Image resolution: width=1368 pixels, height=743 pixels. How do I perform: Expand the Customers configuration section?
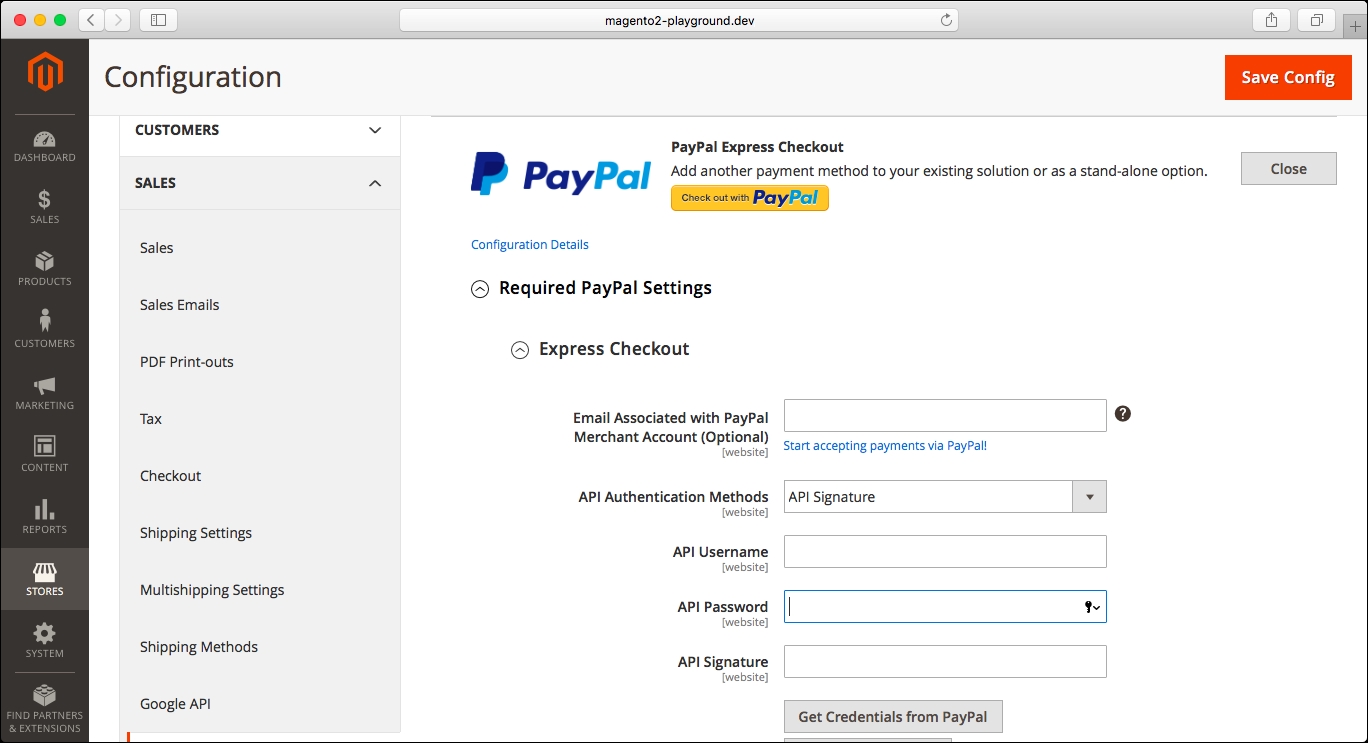point(260,130)
